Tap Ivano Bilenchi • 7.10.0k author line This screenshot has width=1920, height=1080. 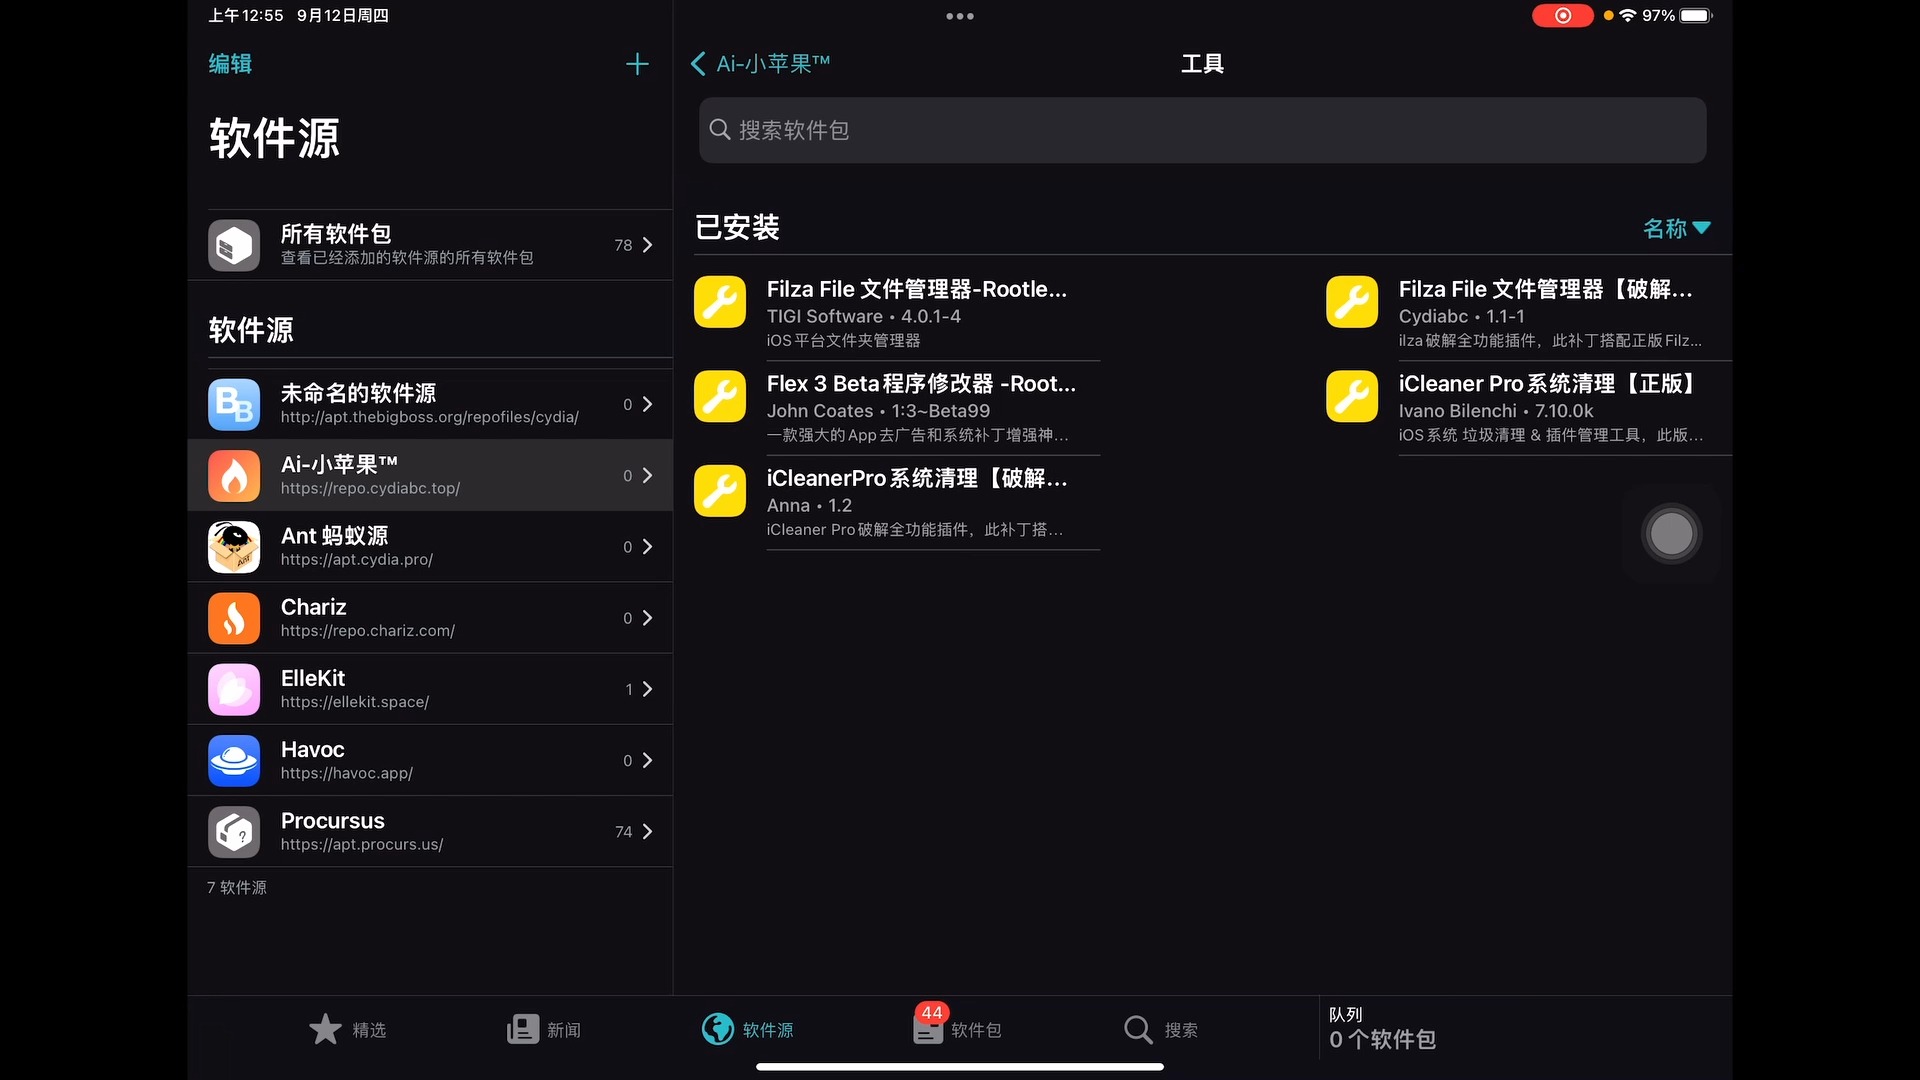1496,411
